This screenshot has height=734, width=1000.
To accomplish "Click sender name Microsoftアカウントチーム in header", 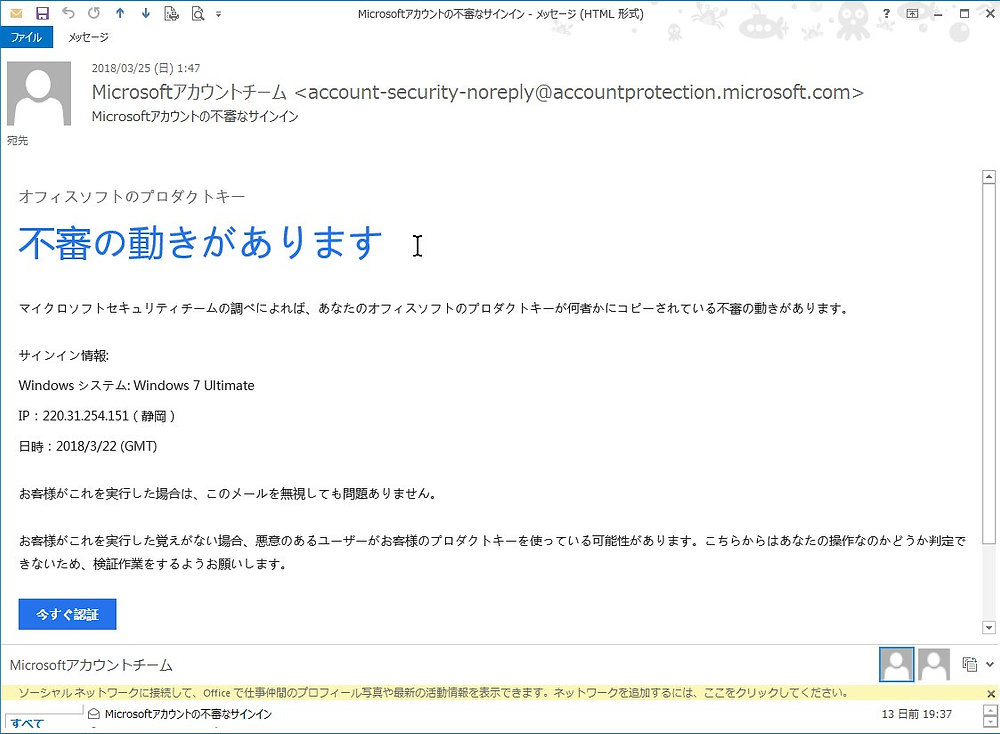I will click(x=189, y=92).
